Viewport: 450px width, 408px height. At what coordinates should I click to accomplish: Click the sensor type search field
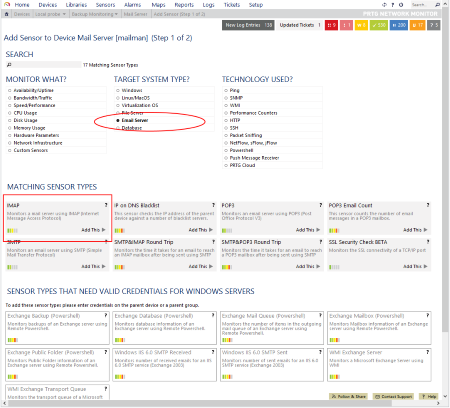[x=44, y=65]
